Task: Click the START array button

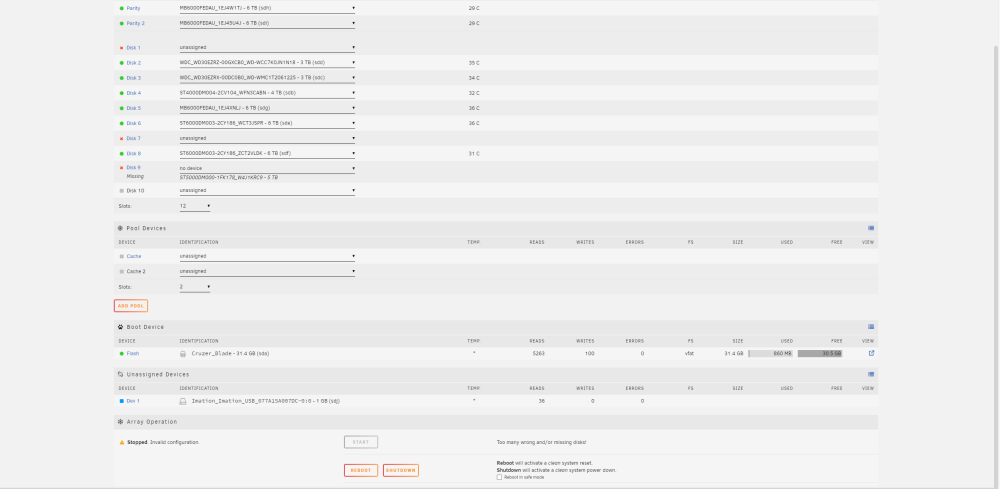Action: 361,442
